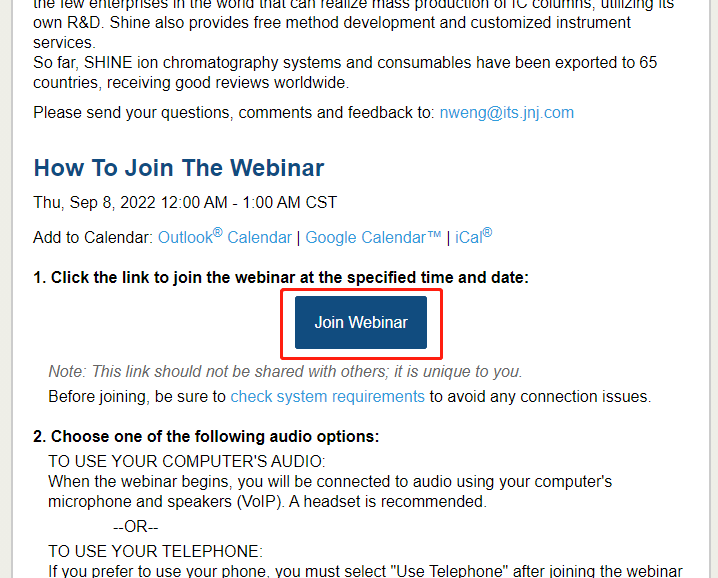Click the Join Webinar button
Screen dimensions: 718x578
pos(361,322)
